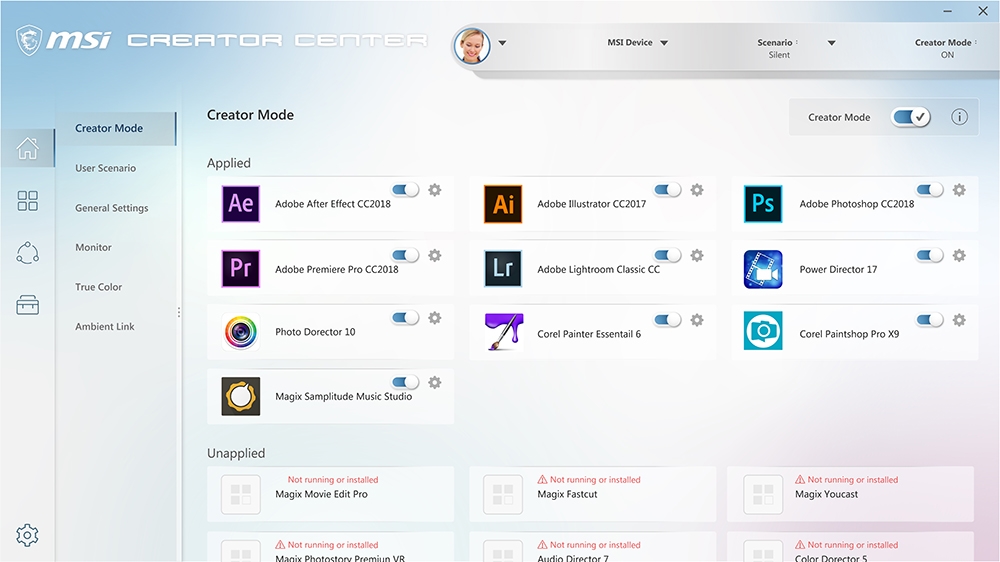Open settings gear at bottom-left corner

pos(28,535)
